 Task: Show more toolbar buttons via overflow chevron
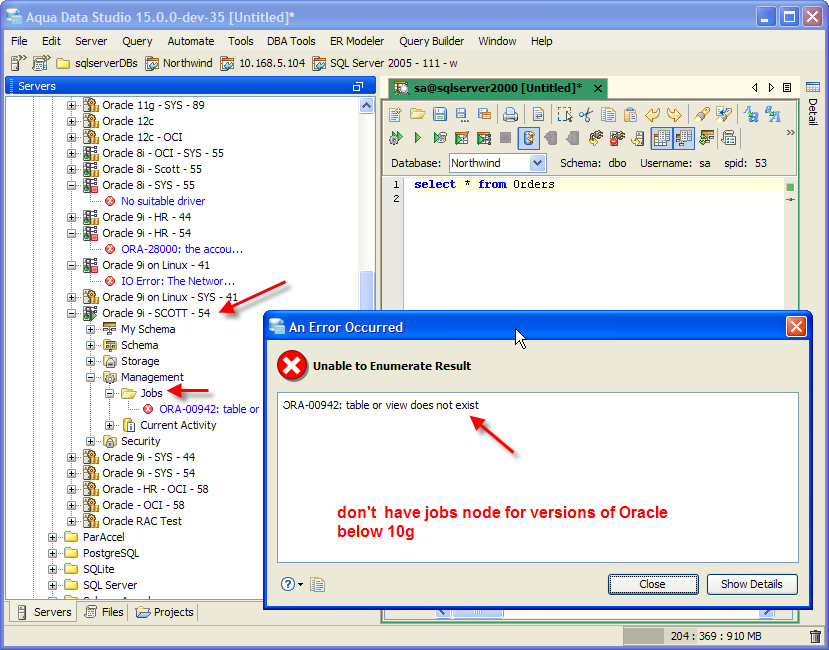(x=790, y=132)
